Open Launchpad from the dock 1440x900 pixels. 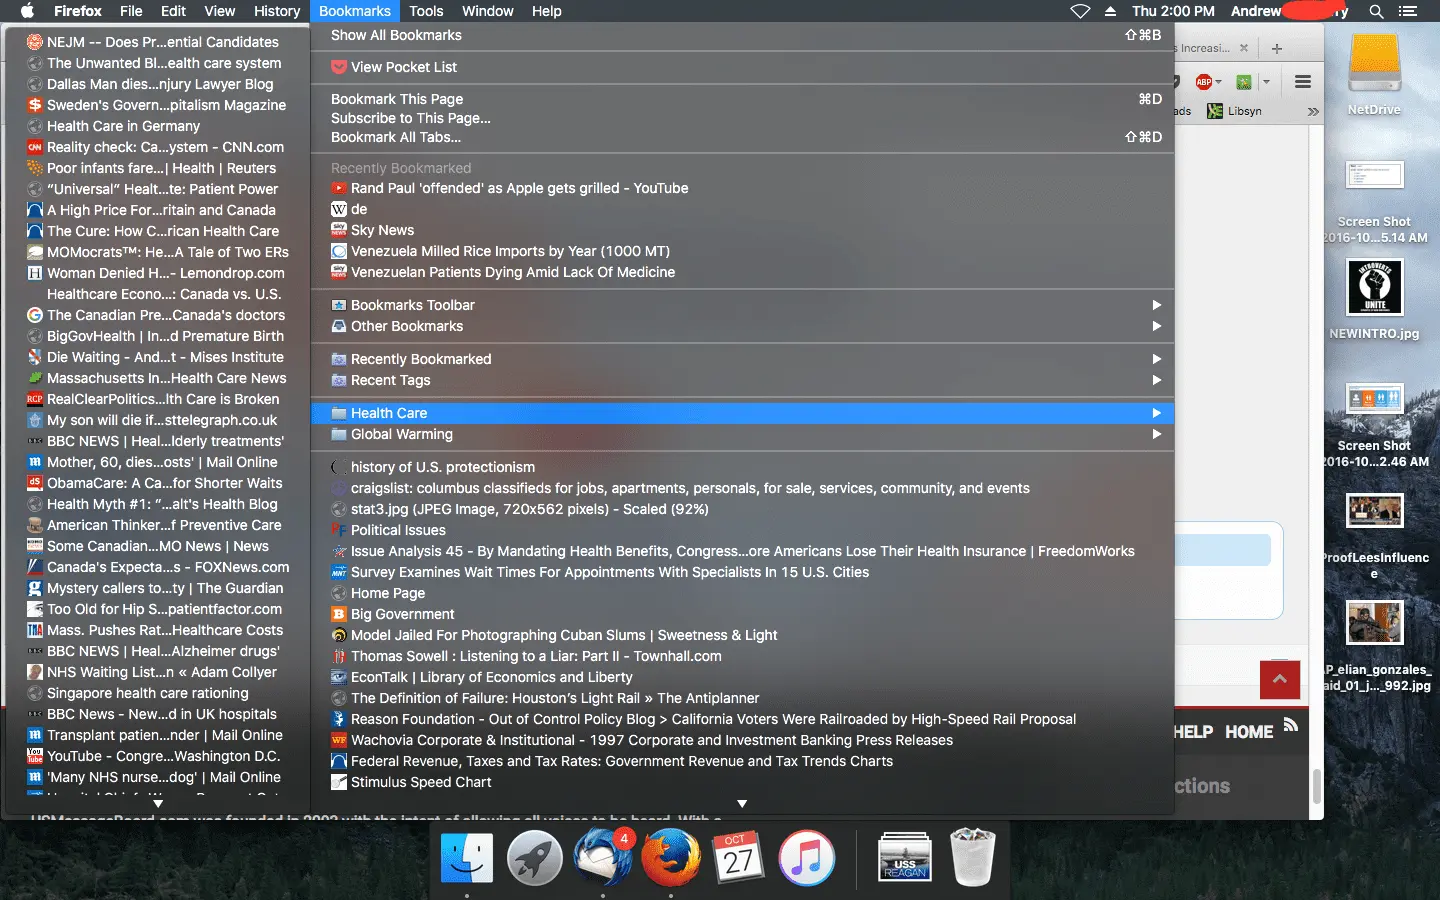click(x=534, y=858)
